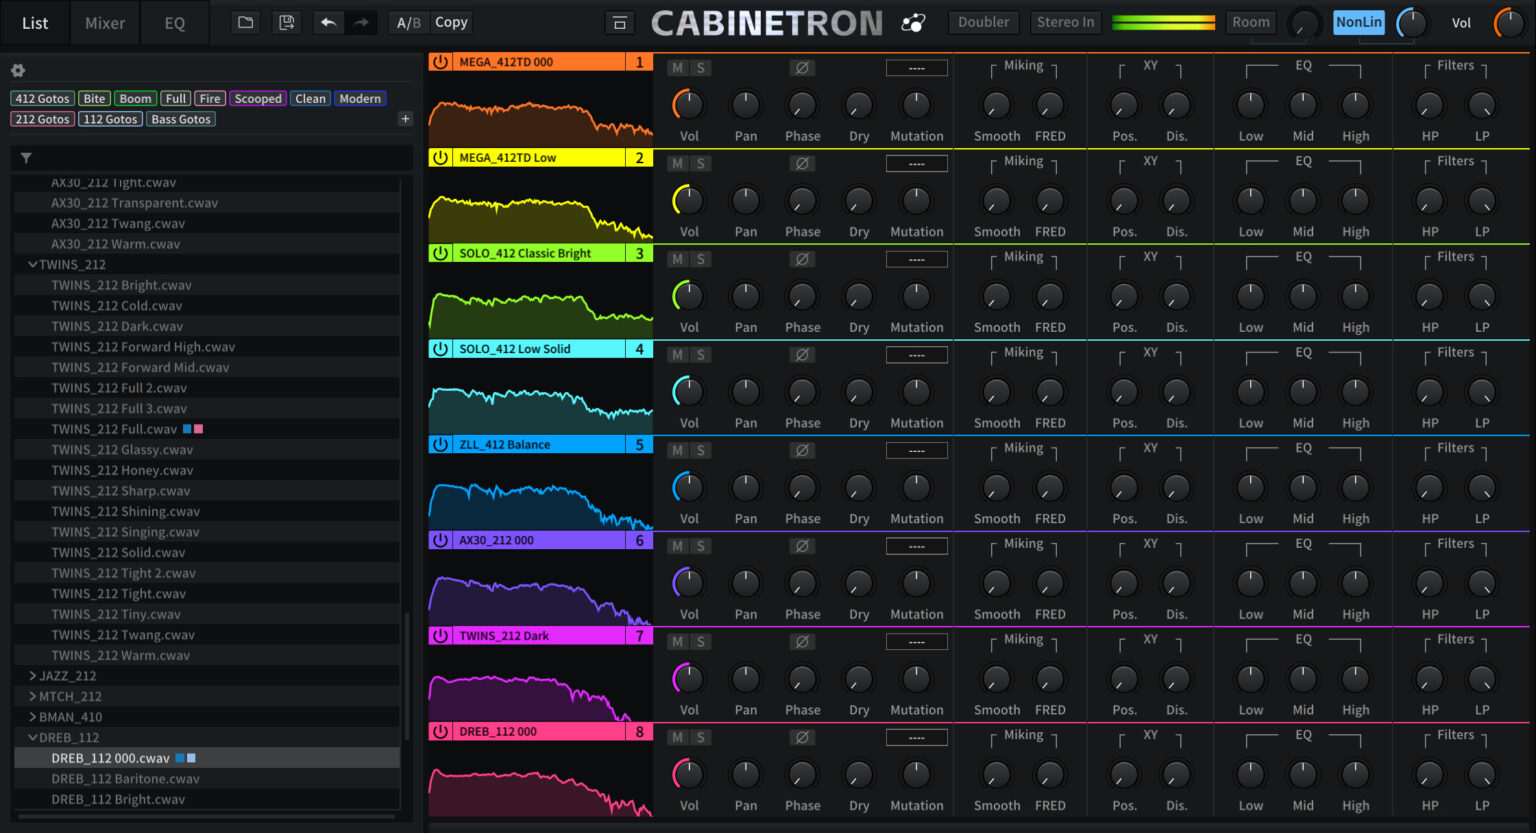Collapse the TWINS_212 folder
1536x833 pixels.
point(33,265)
